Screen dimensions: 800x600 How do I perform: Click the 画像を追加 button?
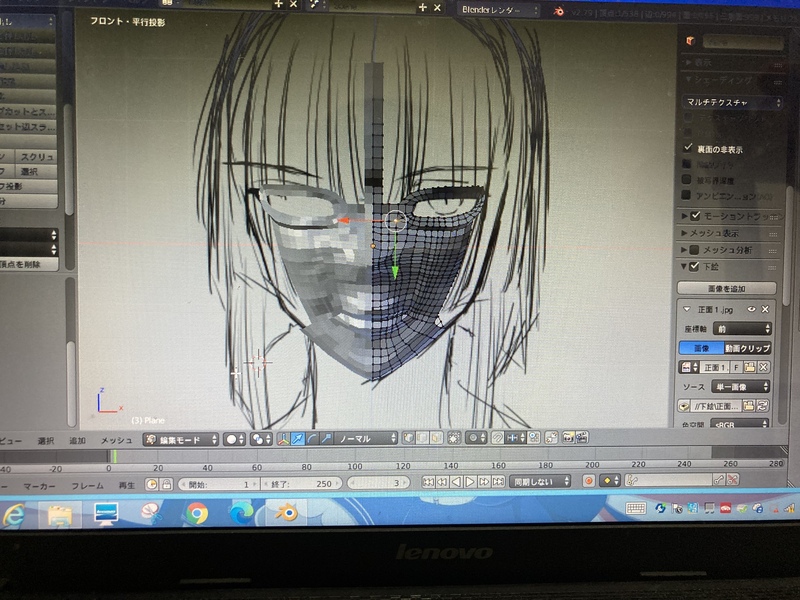click(x=727, y=288)
